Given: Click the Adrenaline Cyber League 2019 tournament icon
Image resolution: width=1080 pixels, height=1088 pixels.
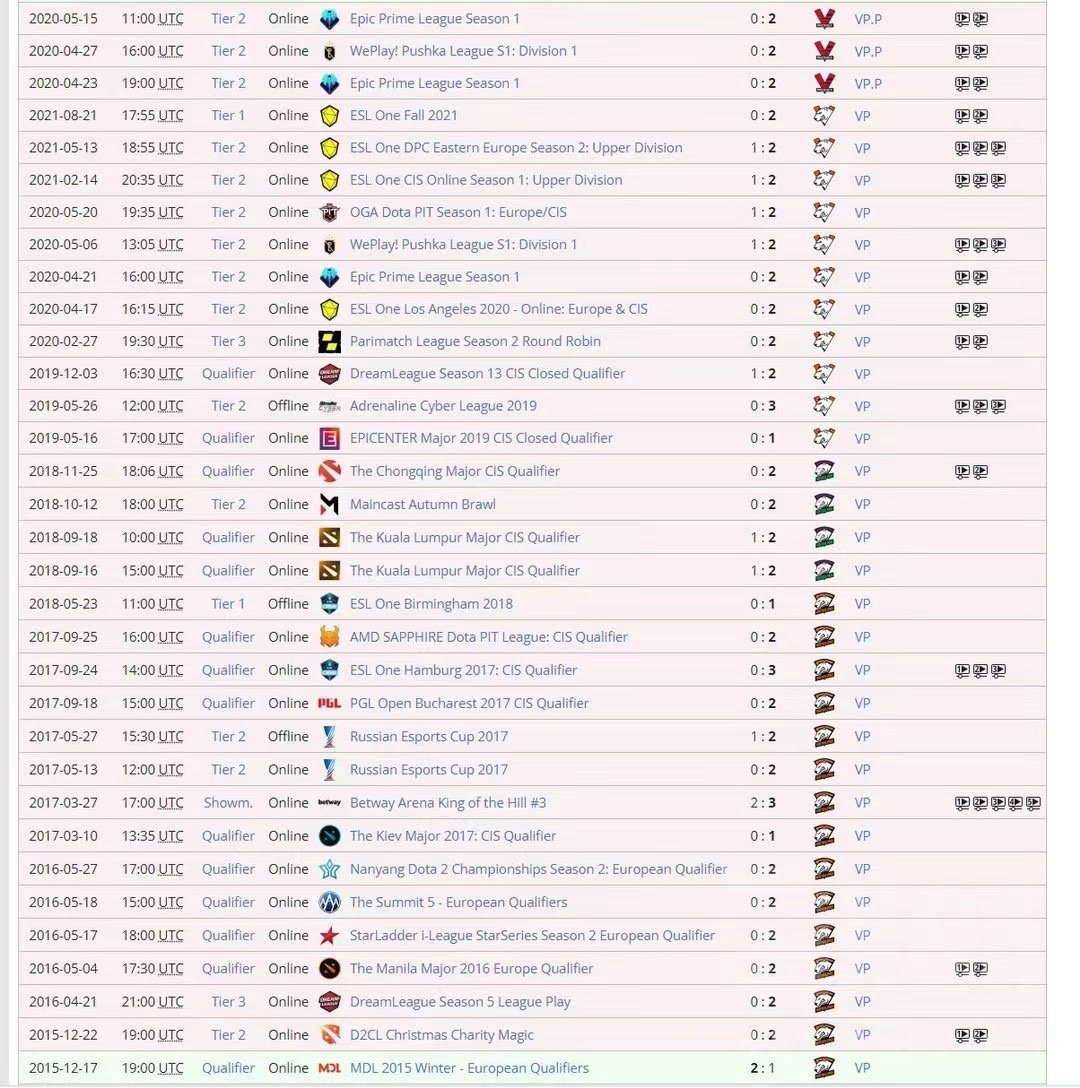Looking at the screenshot, I should coord(331,406).
